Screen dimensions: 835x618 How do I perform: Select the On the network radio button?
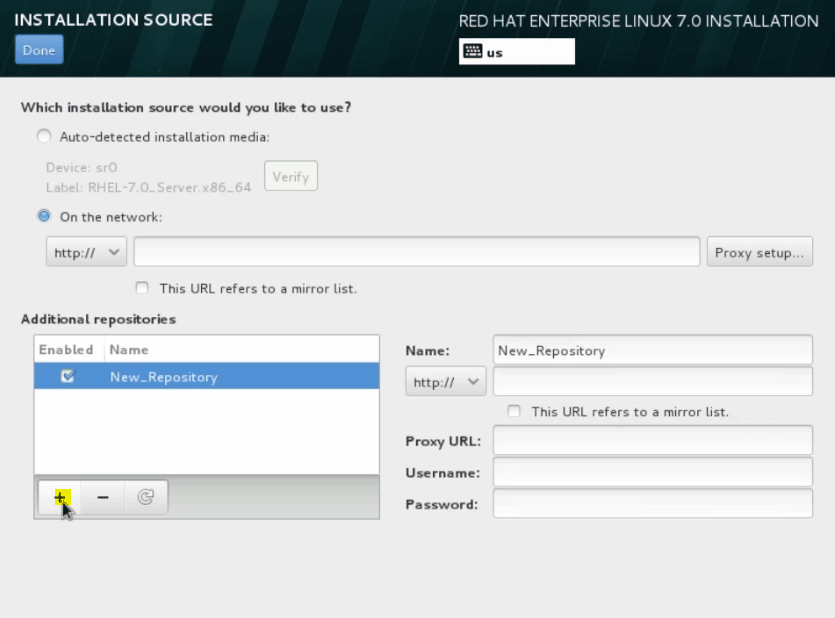pos(44,216)
